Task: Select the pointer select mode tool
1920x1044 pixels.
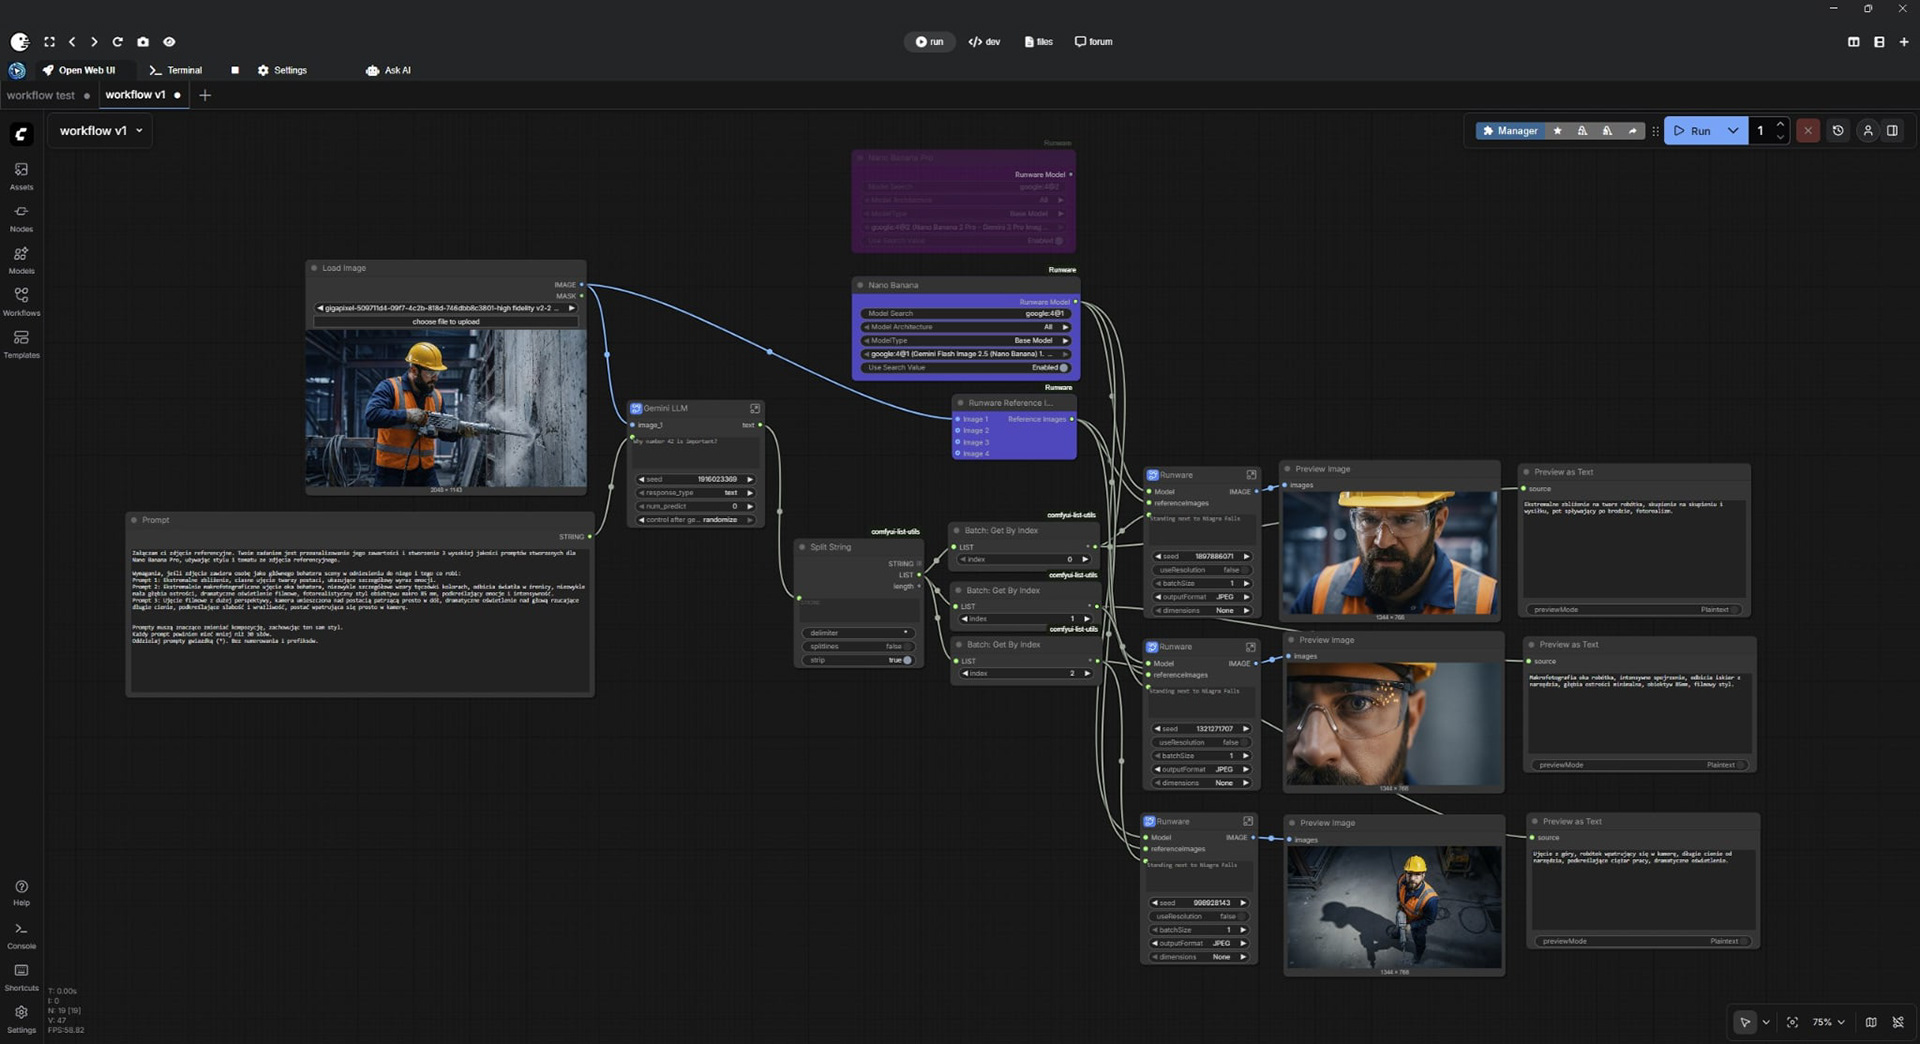Action: click(x=1745, y=1022)
